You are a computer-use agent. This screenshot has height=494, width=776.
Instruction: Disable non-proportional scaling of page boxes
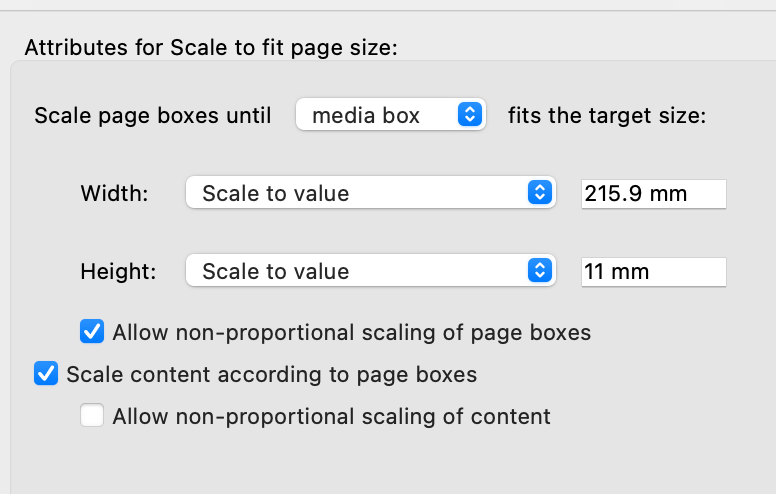point(92,331)
